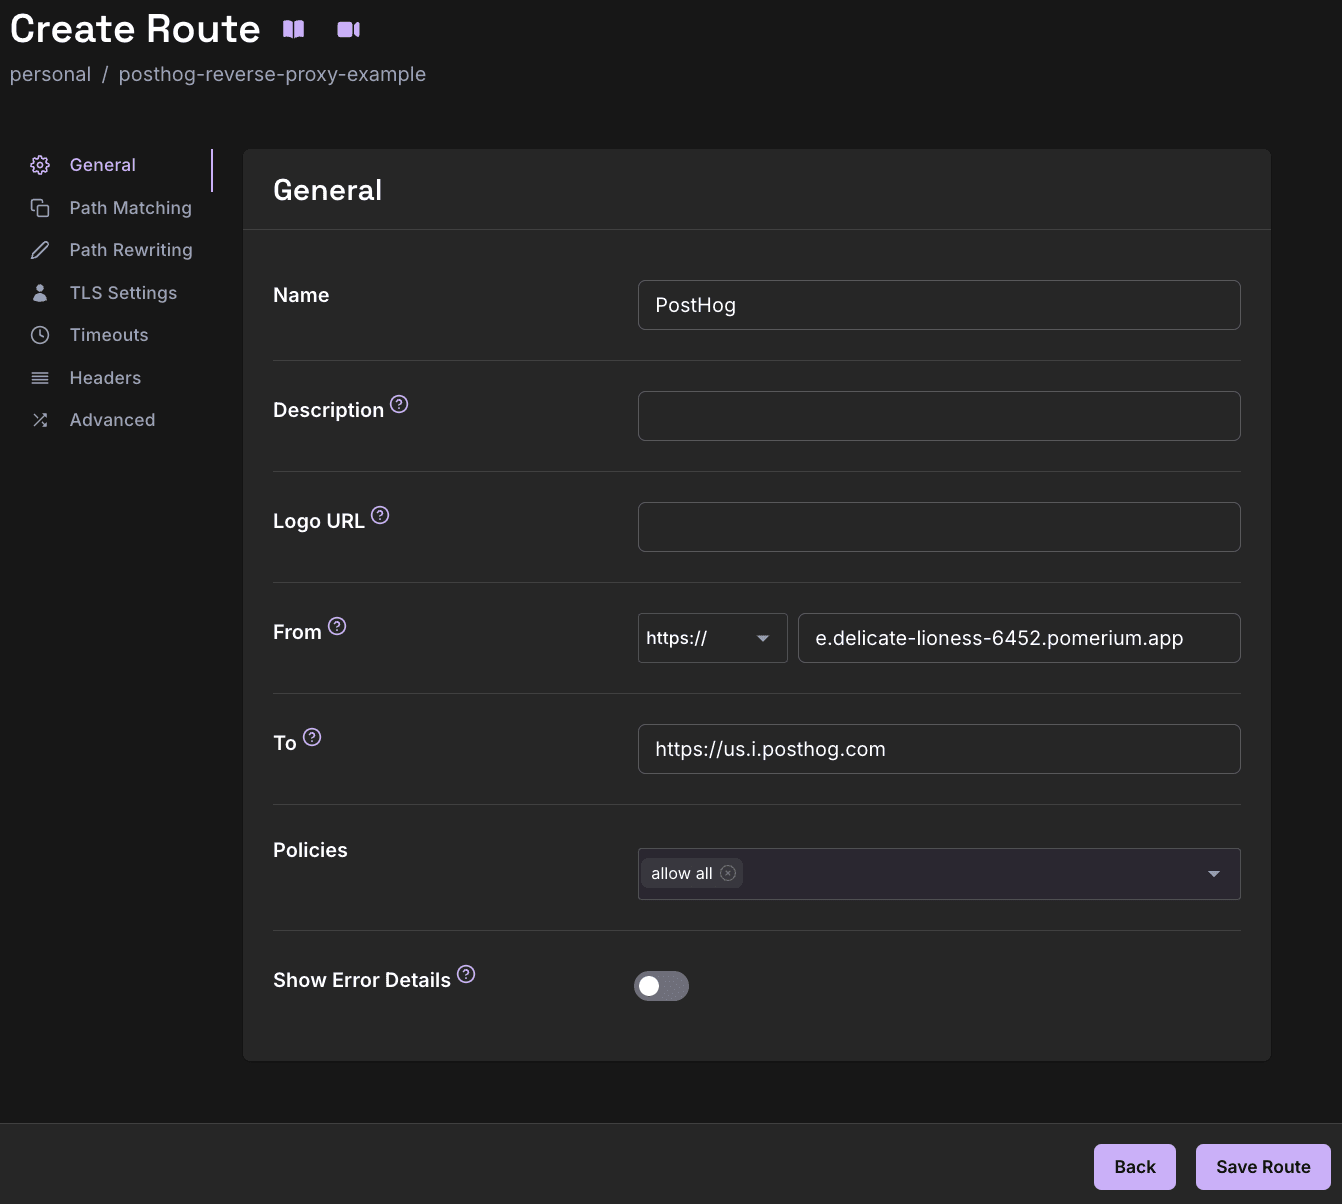The image size is (1342, 1204).
Task: Enable the Show Error Details switch
Action: click(661, 986)
